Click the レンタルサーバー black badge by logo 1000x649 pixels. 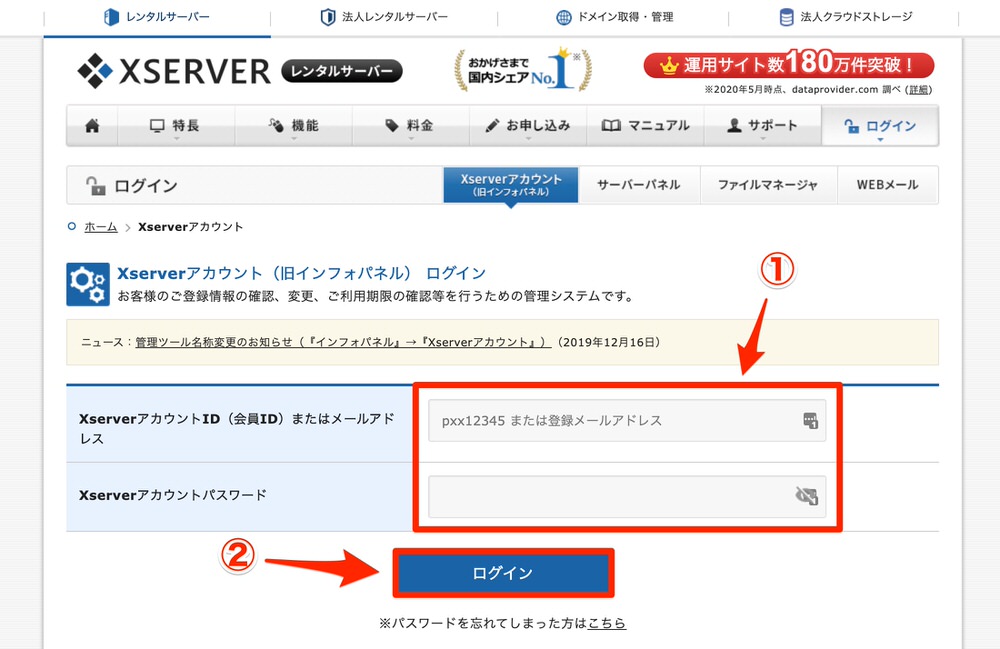tap(342, 71)
